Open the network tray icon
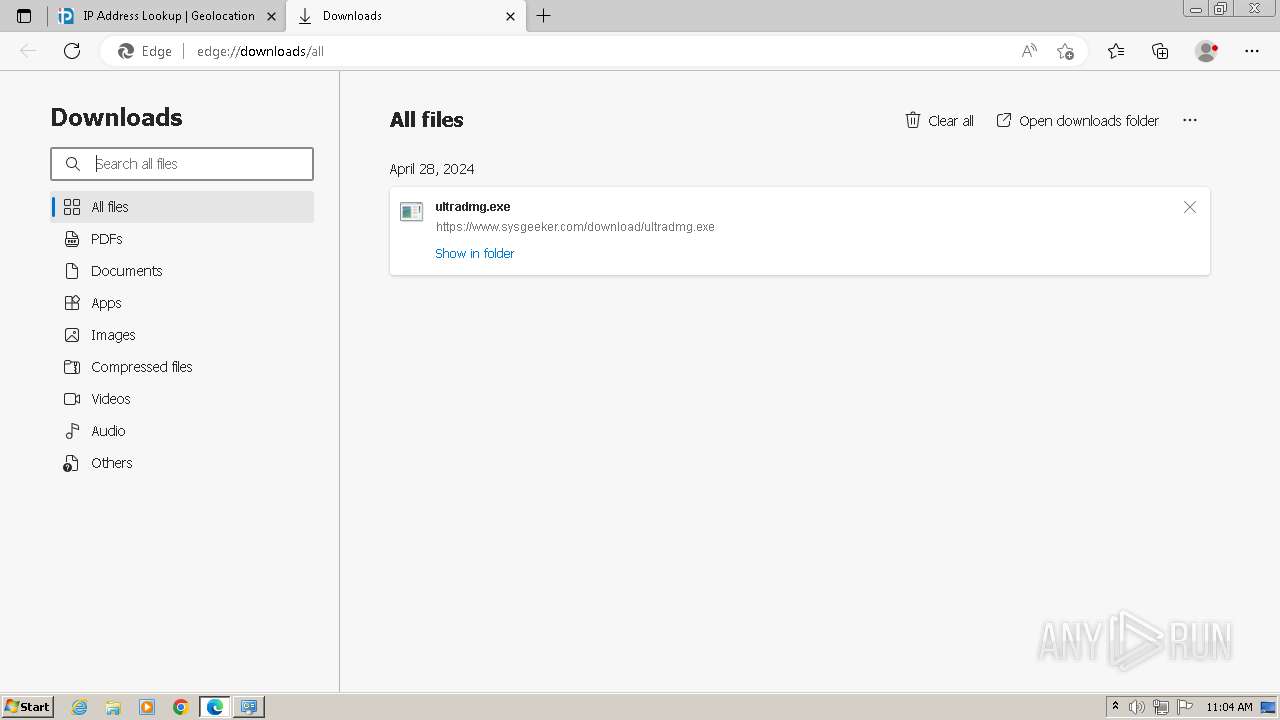The width and height of the screenshot is (1280, 720). click(1161, 707)
